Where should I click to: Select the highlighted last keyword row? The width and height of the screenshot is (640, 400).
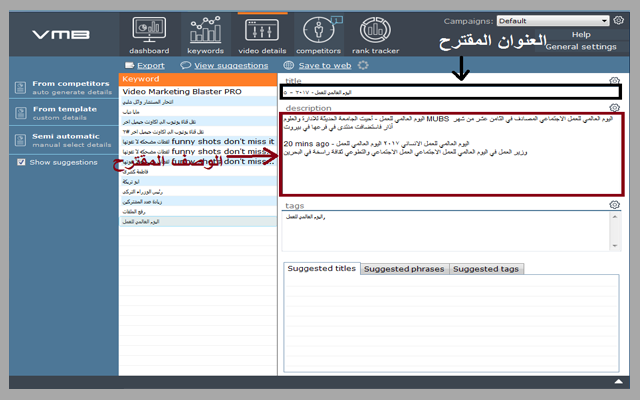198,221
